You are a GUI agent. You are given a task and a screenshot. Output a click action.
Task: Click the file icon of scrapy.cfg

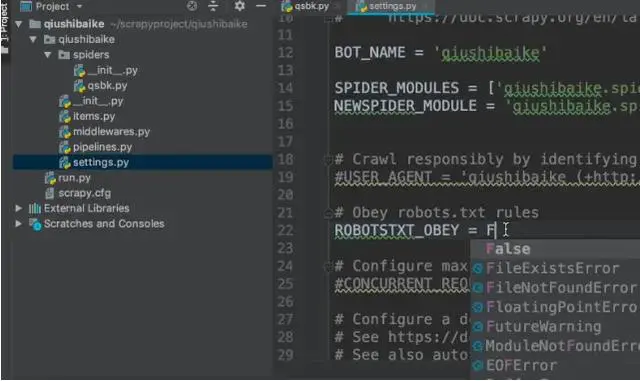click(50, 193)
